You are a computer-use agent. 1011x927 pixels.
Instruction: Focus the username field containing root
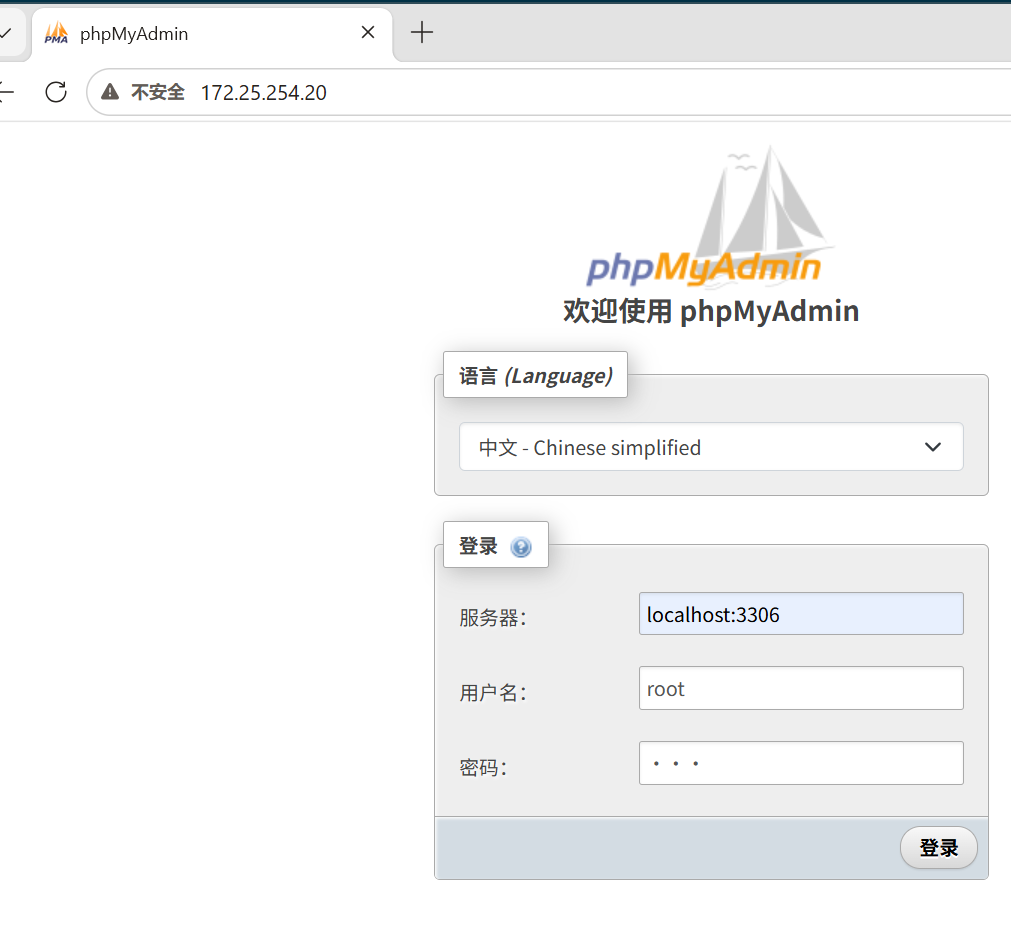click(801, 688)
